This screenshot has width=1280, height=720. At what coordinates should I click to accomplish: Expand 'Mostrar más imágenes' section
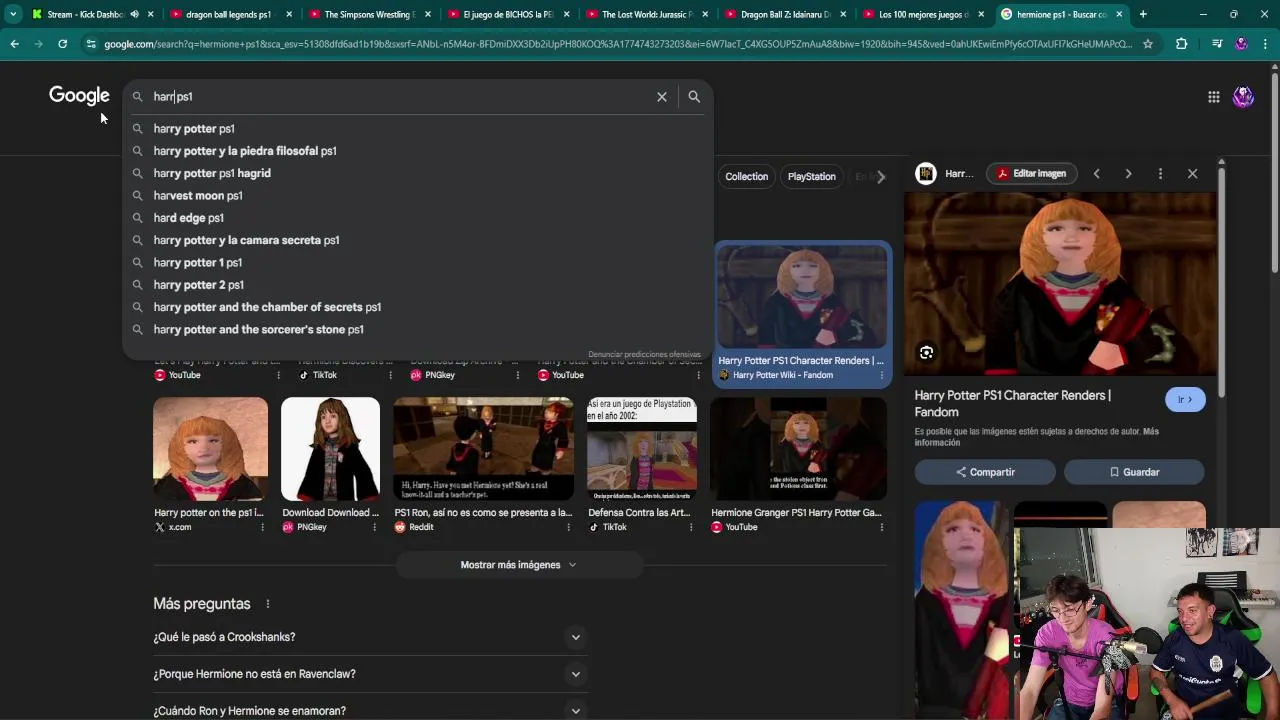(x=518, y=565)
